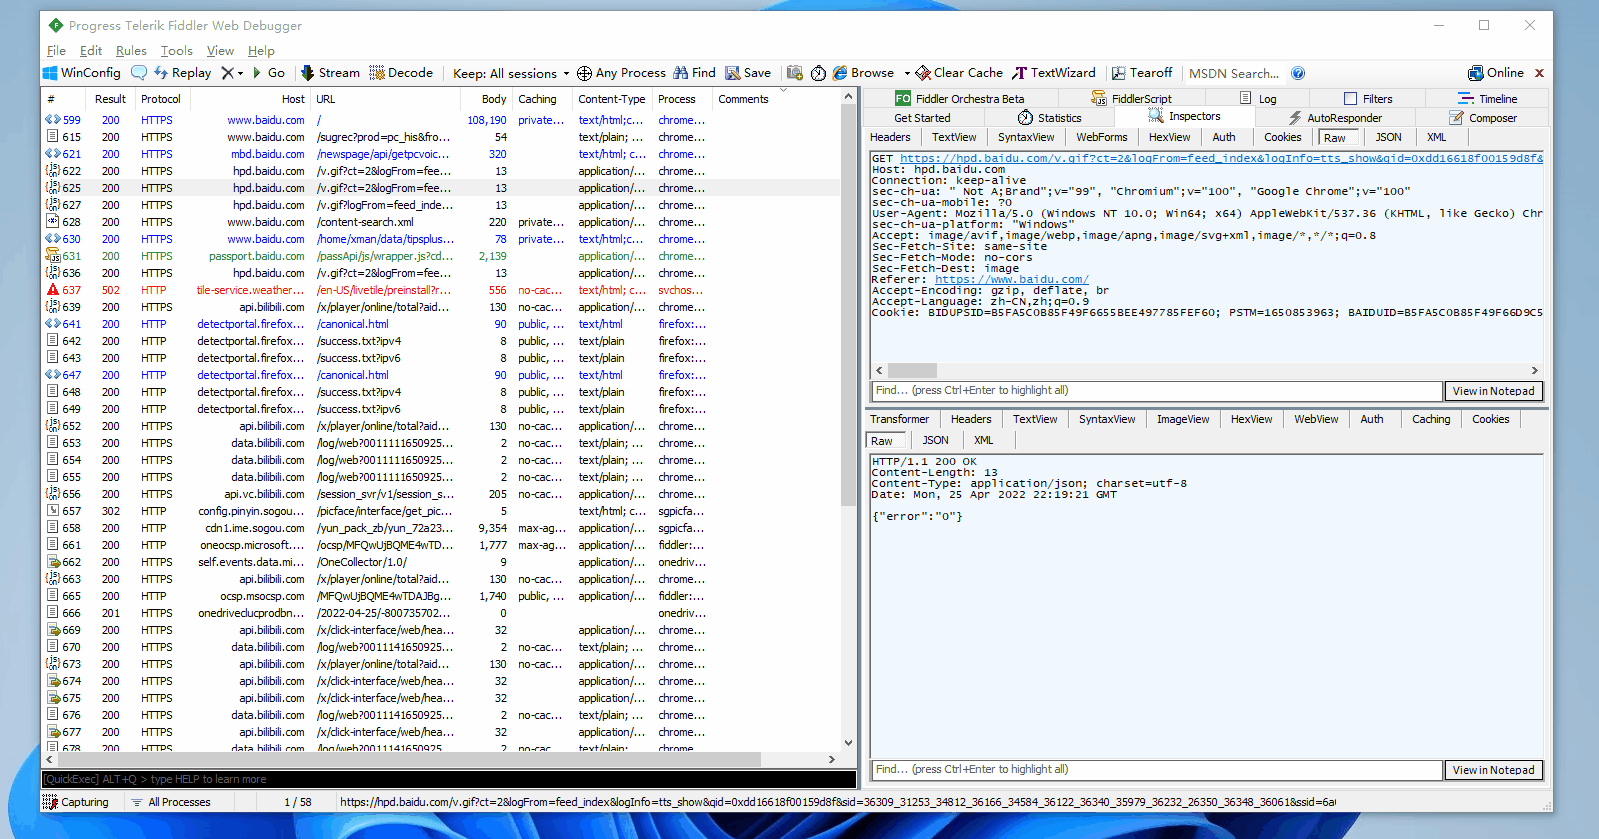Click the Referer www.baidu.com link

1012,279
